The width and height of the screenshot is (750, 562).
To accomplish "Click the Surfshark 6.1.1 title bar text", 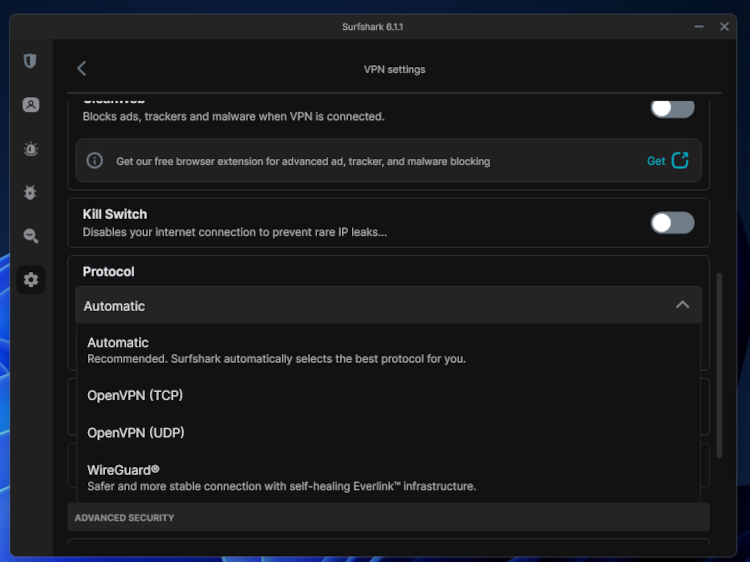I will [x=372, y=27].
